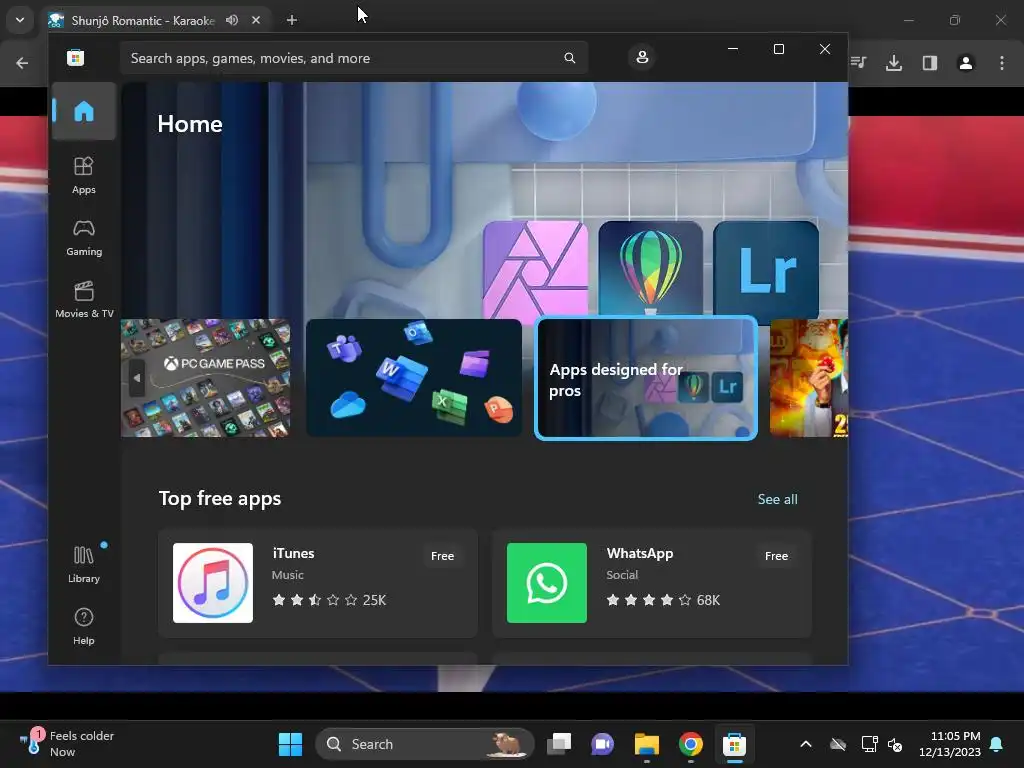Open the Home section in the Store sidebar
This screenshot has height=768, width=1024.
(x=84, y=111)
